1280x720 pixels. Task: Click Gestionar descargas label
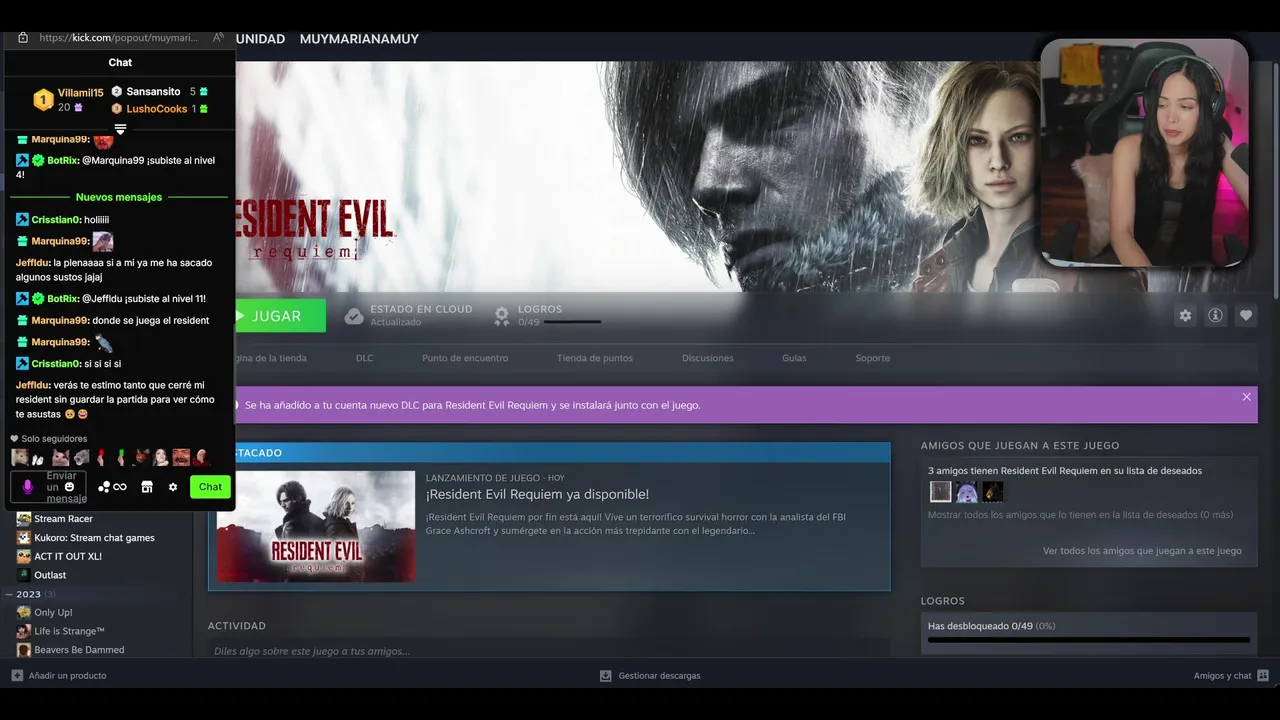tap(659, 675)
